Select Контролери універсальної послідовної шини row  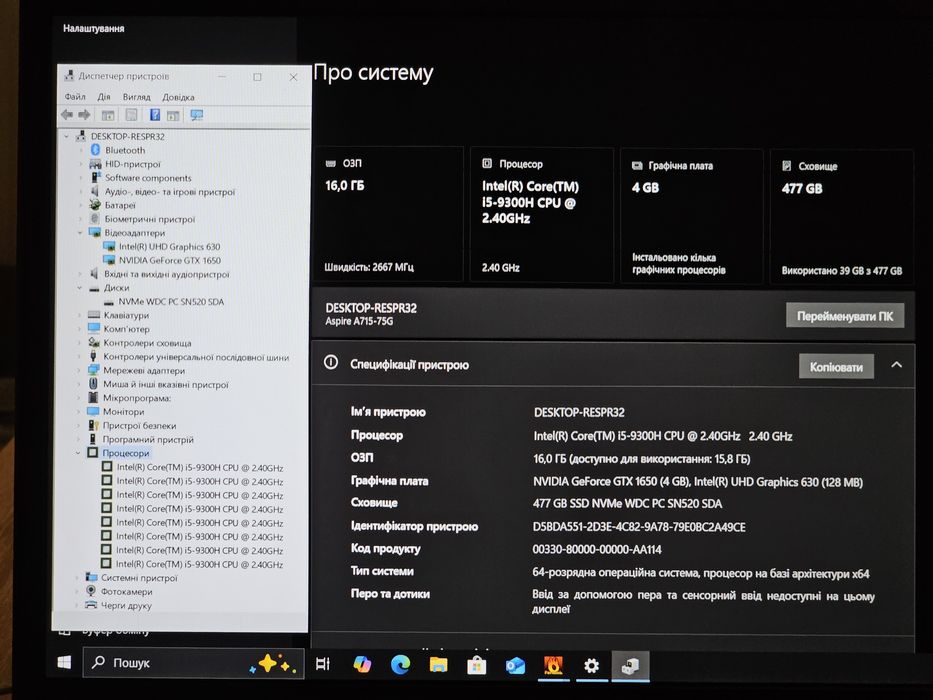pyautogui.click(x=196, y=357)
